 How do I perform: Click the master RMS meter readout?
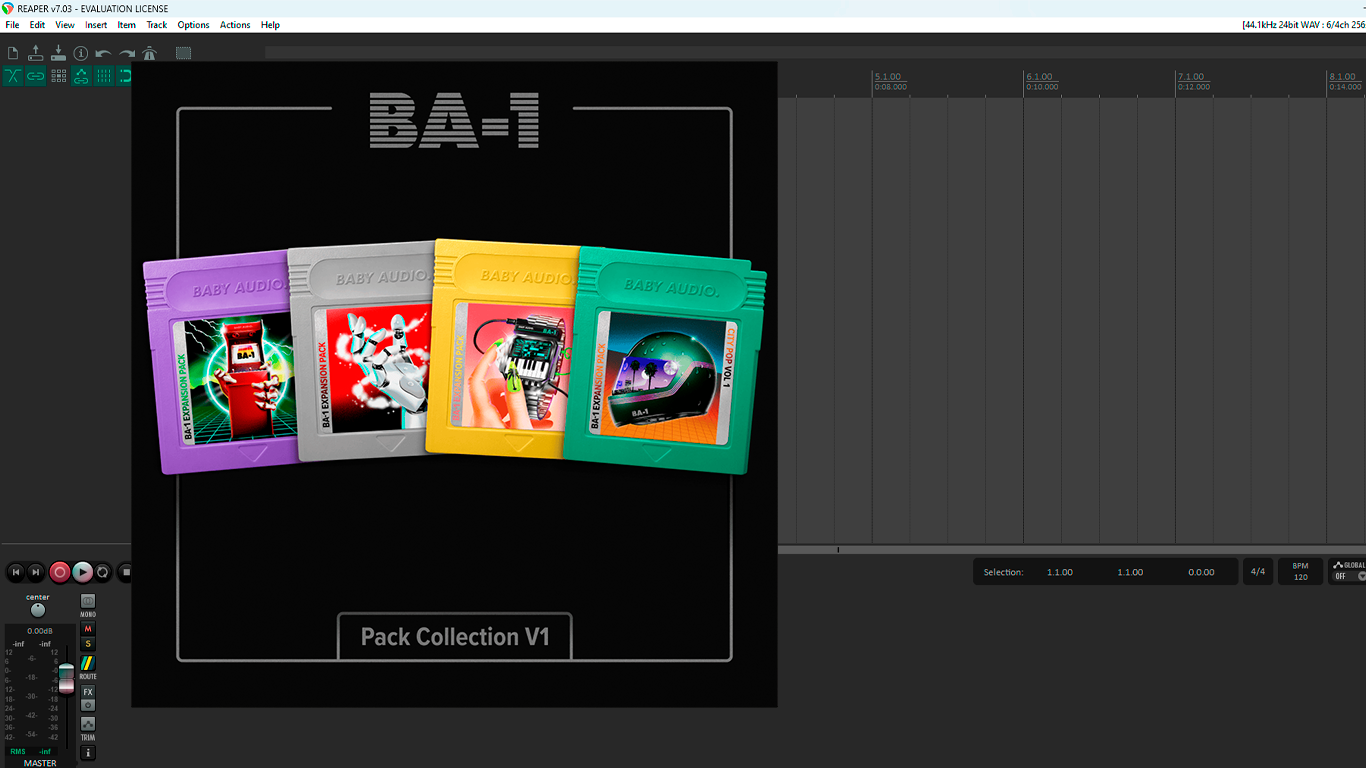31,751
